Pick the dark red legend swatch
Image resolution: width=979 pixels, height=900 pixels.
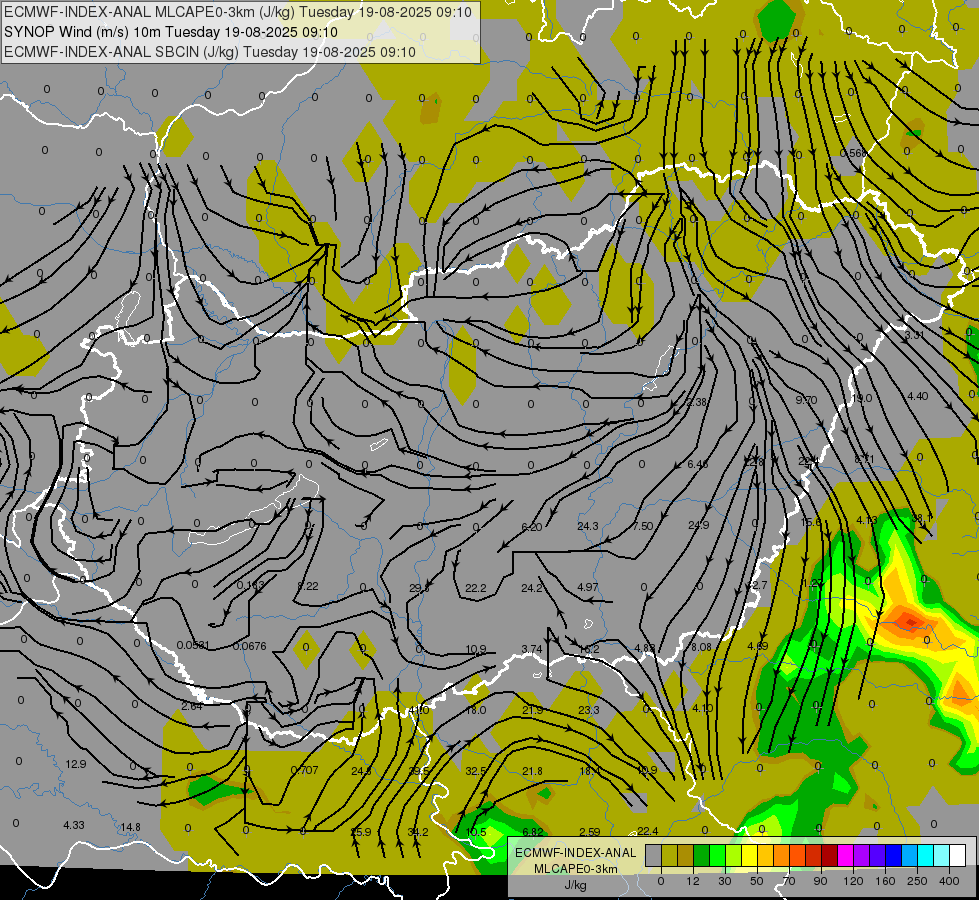(829, 855)
